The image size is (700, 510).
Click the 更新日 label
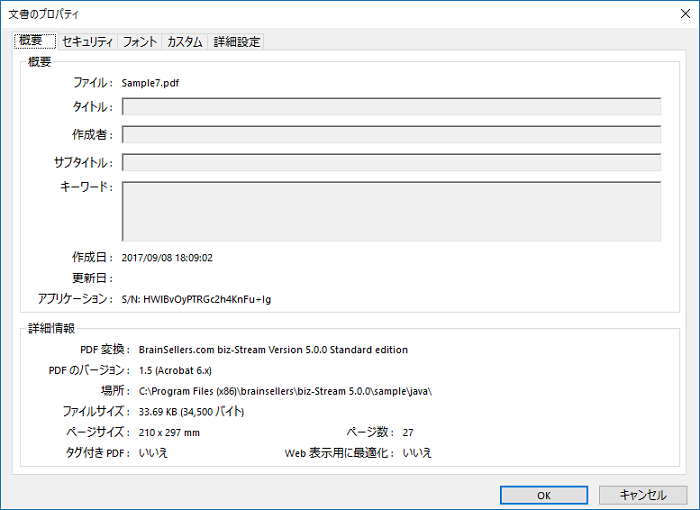pyautogui.click(x=92, y=278)
